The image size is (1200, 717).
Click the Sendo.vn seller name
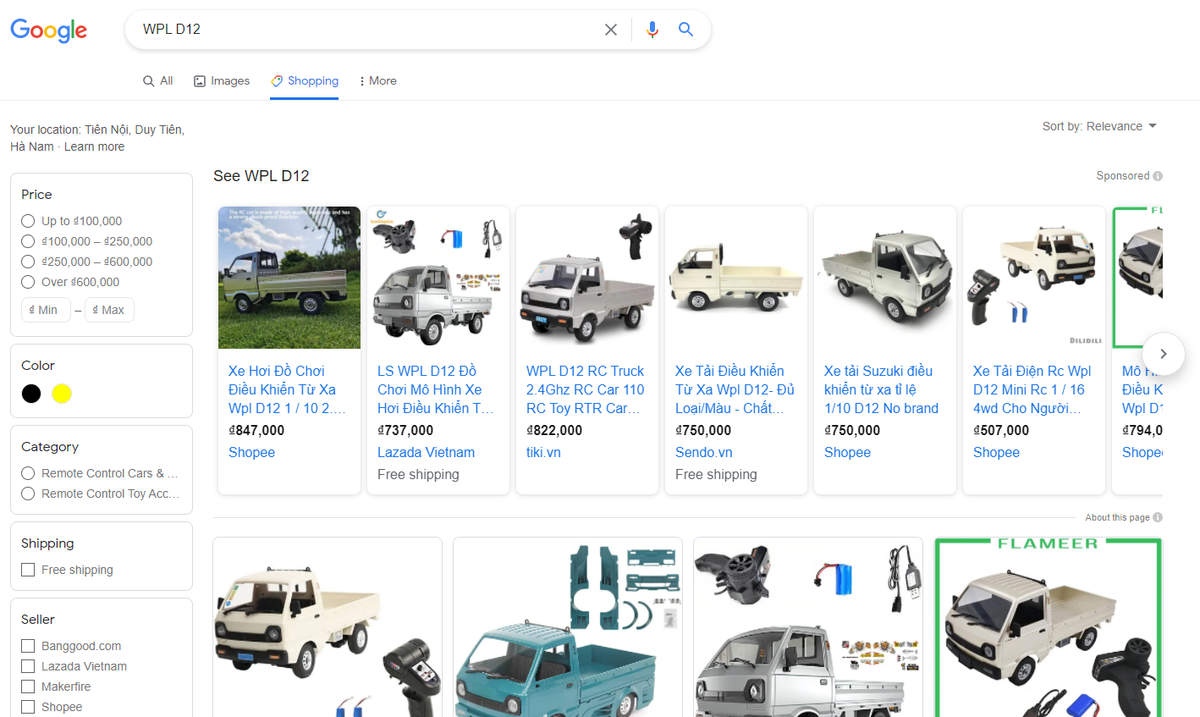click(704, 453)
